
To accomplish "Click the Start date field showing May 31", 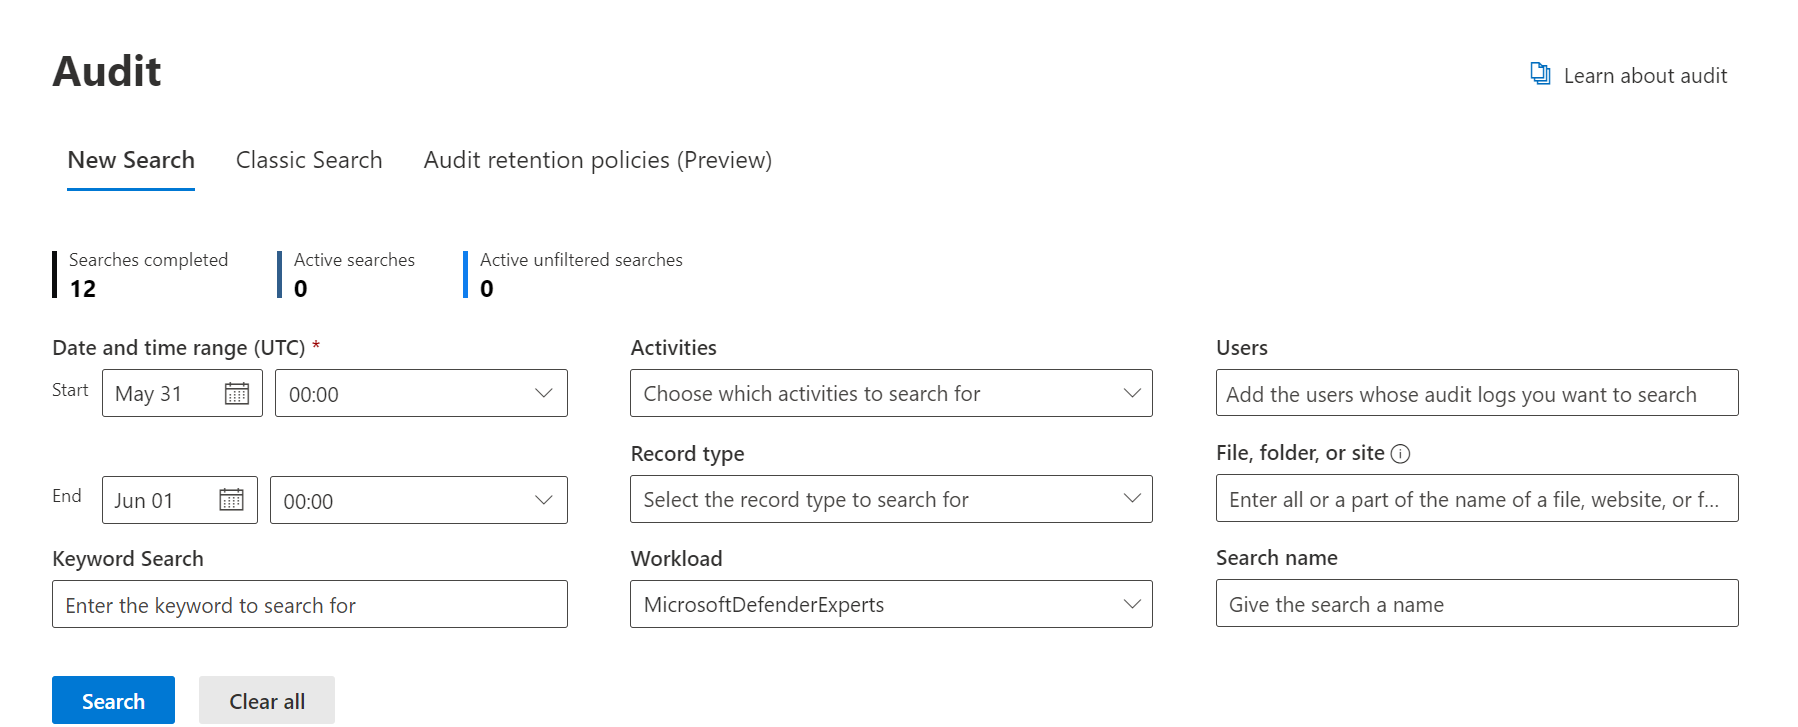I will tap(160, 394).
